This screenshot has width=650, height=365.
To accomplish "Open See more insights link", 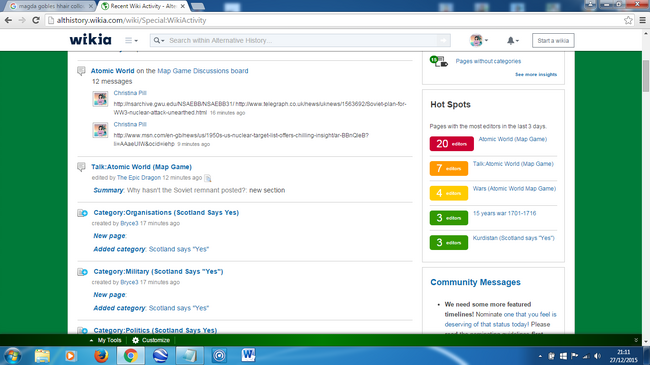I will coord(536,75).
